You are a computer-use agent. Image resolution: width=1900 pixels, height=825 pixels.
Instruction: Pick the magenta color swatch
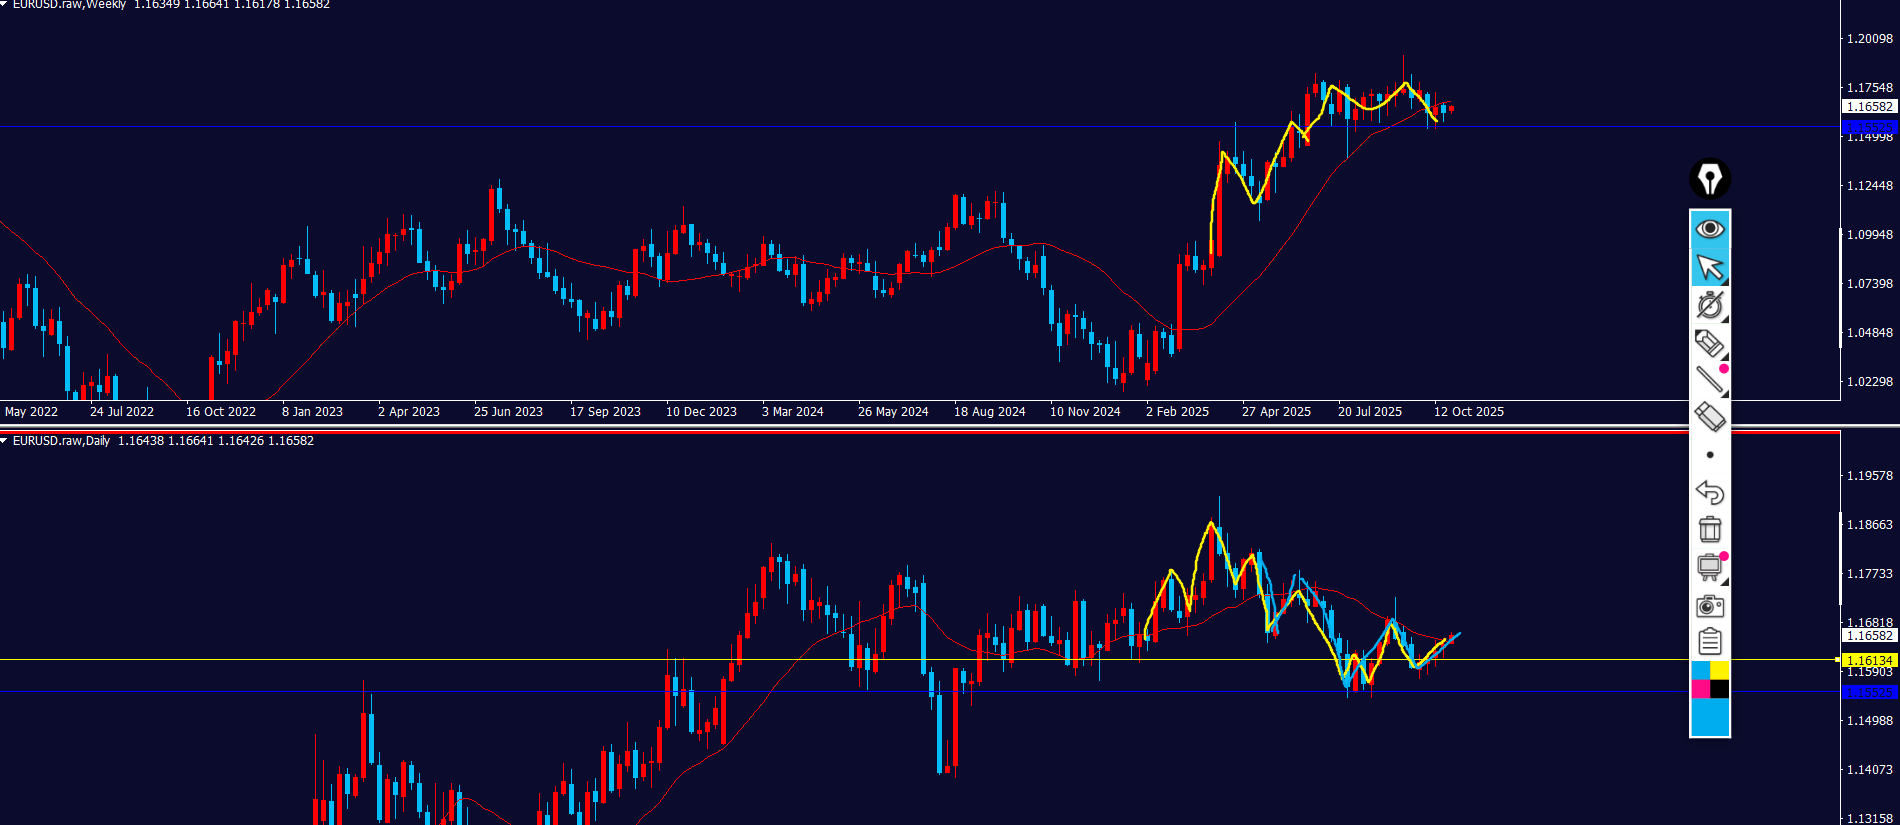[x=1700, y=689]
